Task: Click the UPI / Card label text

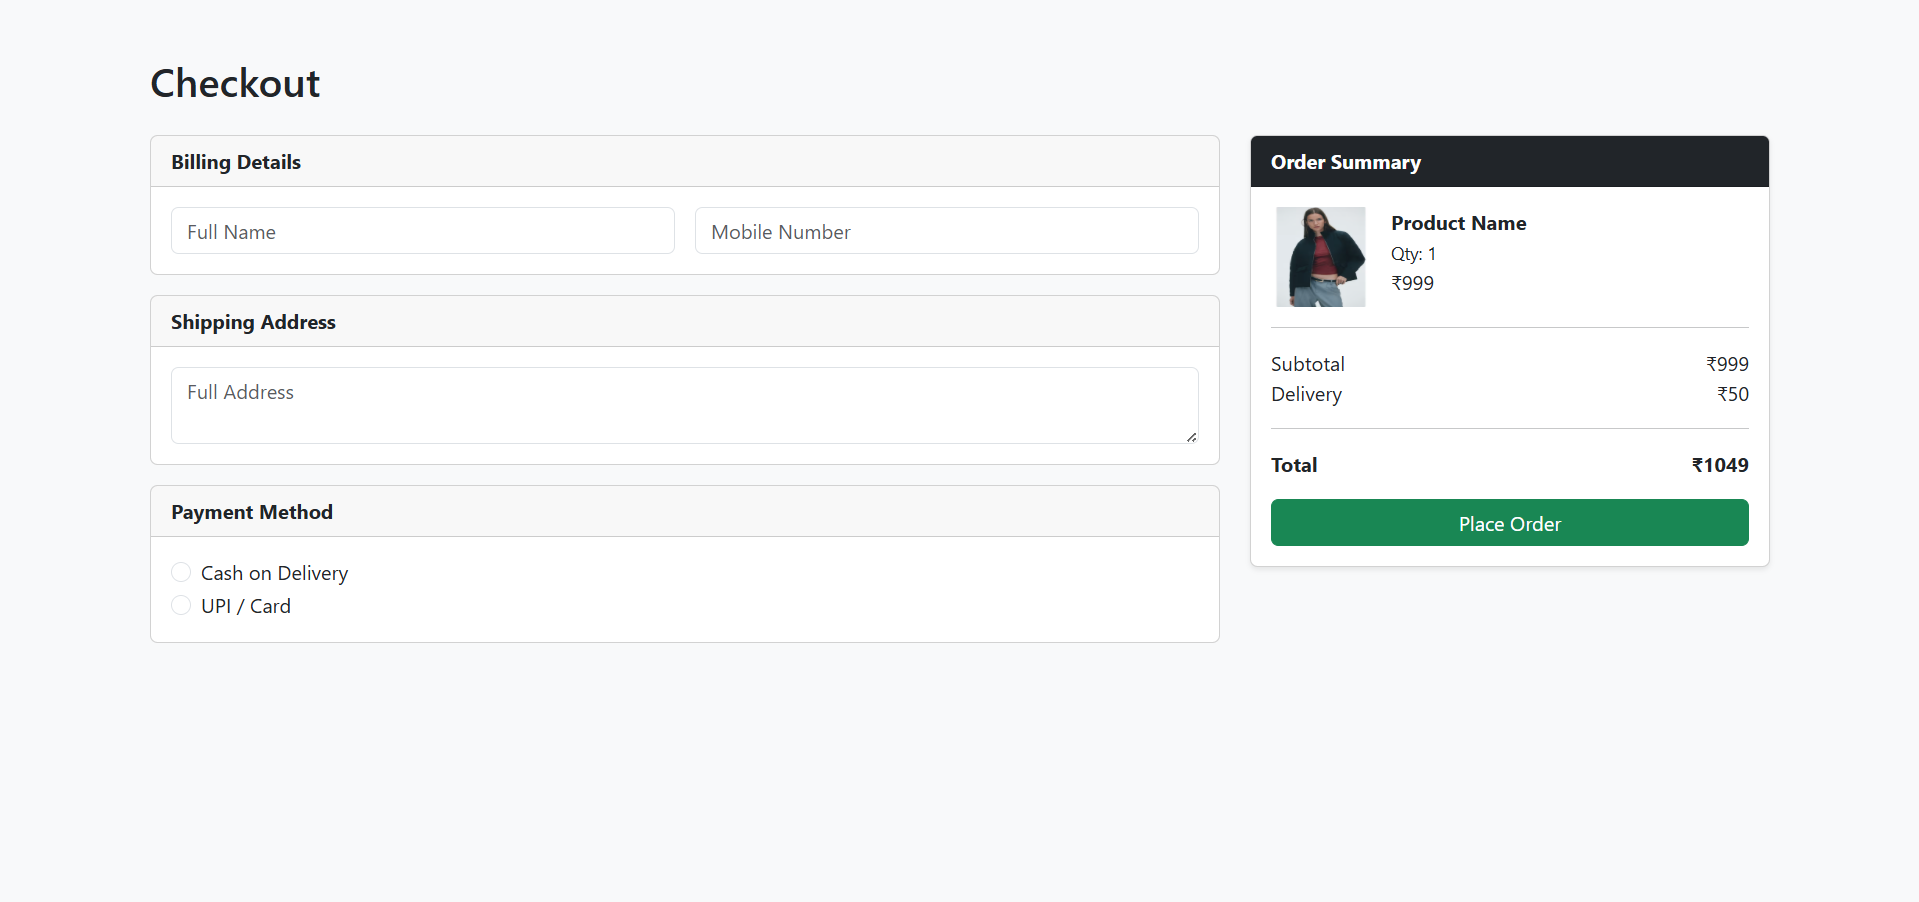Action: (246, 606)
